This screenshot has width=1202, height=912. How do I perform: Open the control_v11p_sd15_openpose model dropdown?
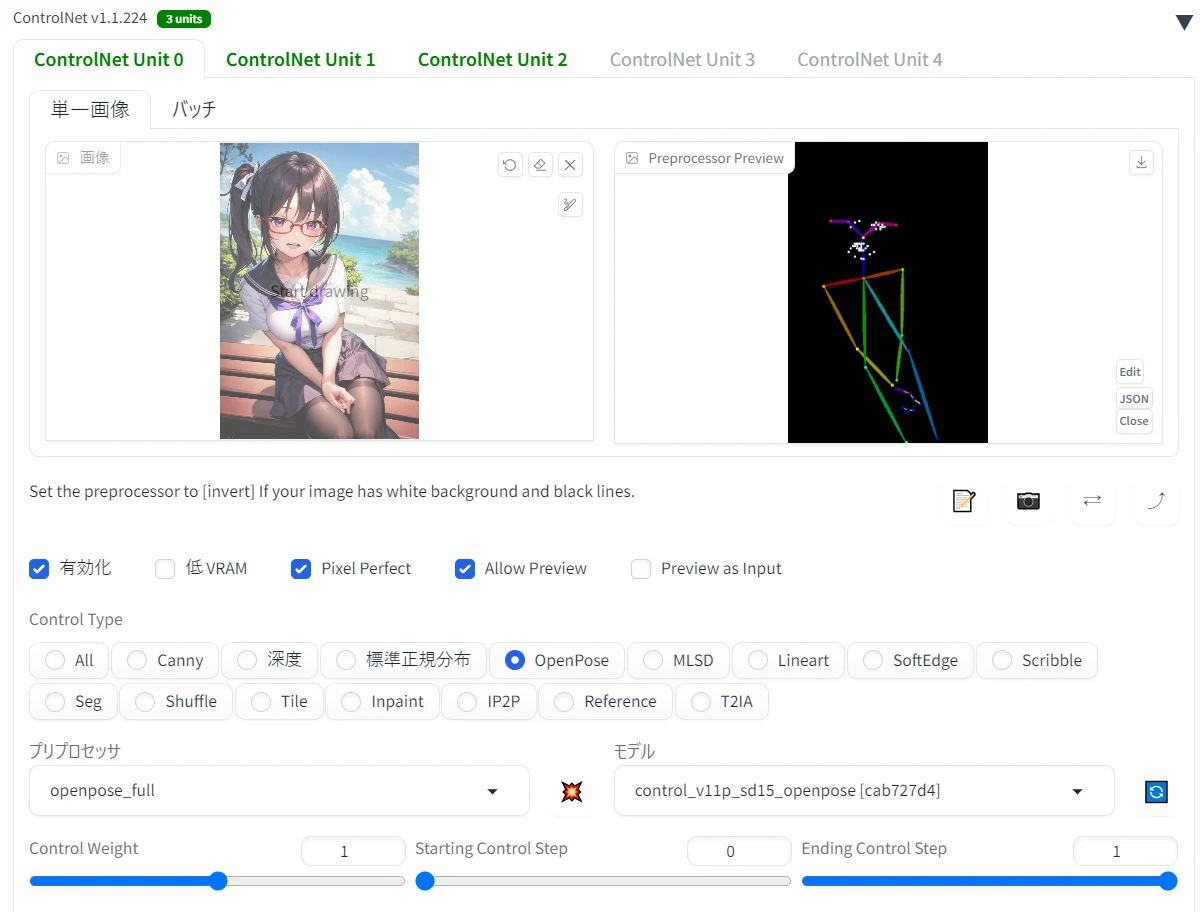tap(863, 791)
